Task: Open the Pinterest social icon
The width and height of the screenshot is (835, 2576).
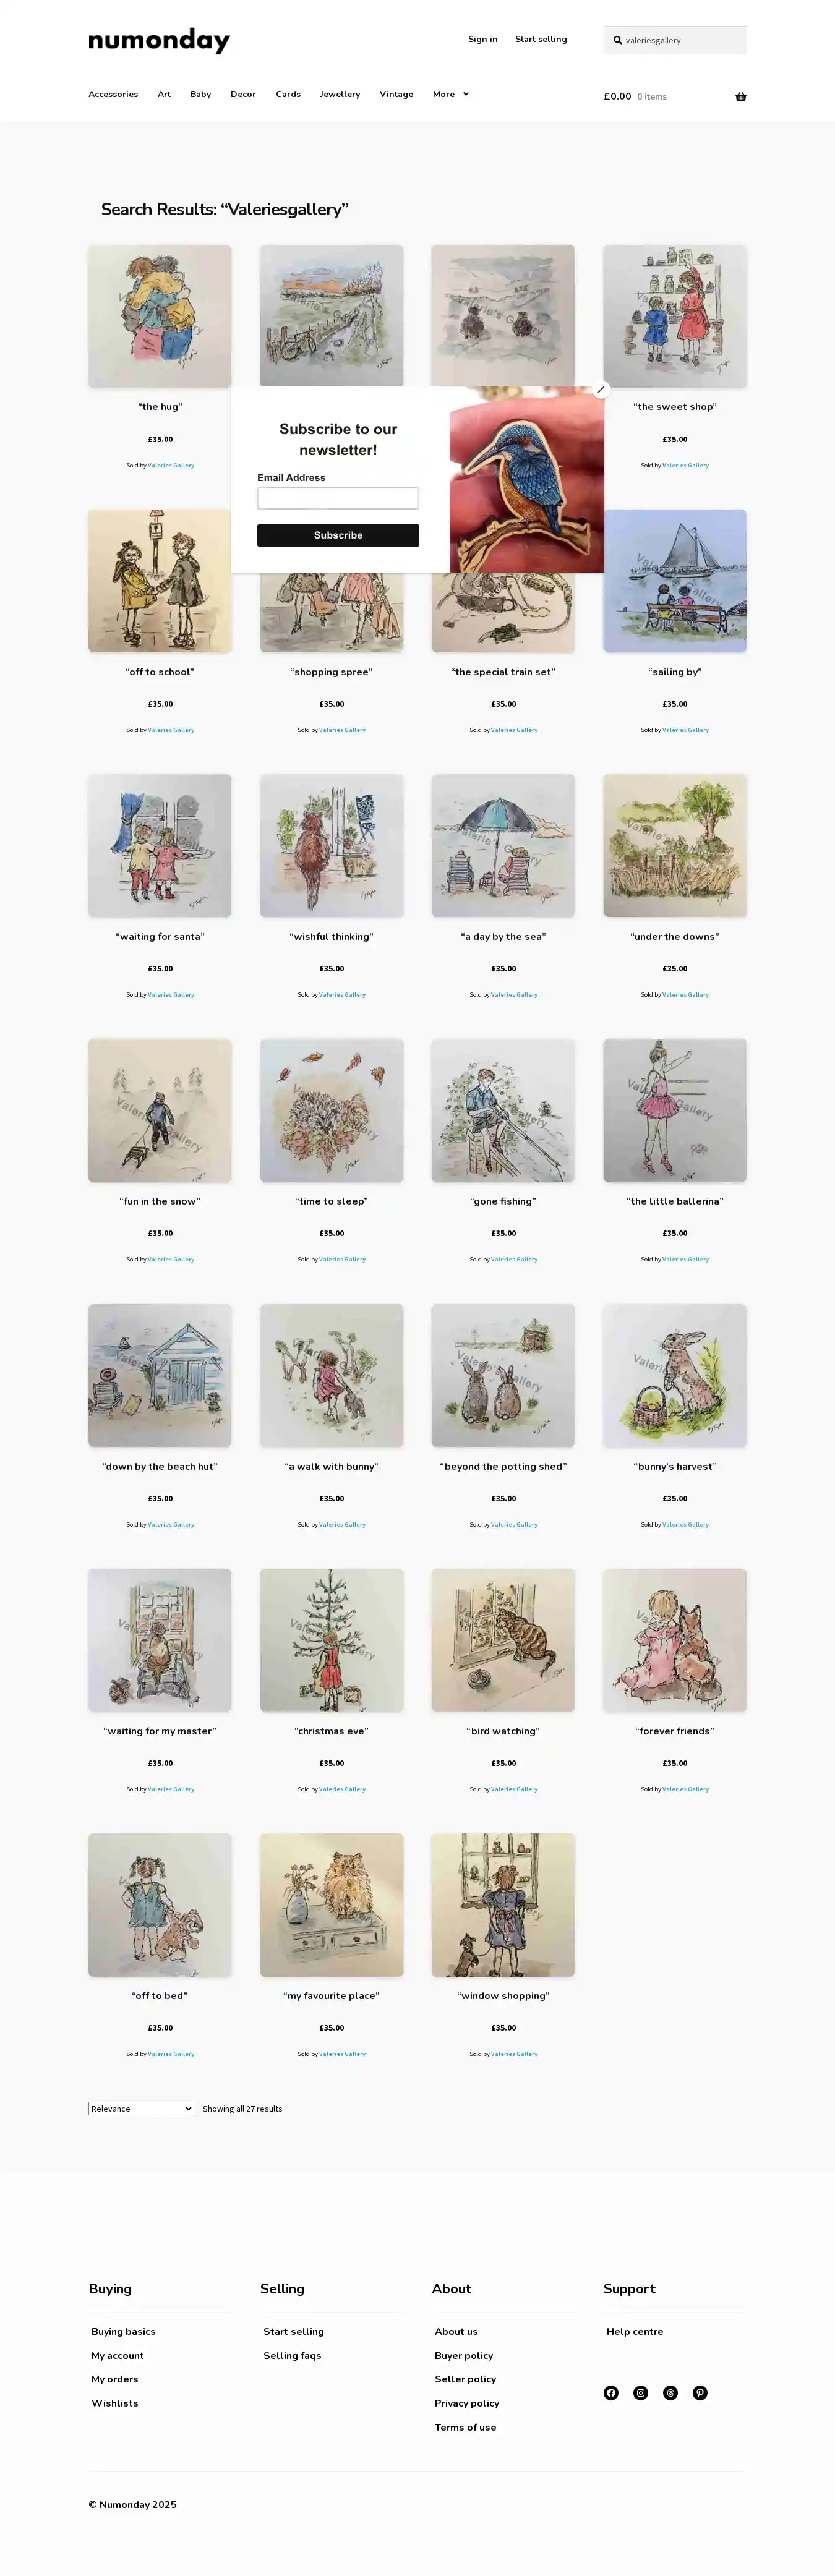Action: [700, 2392]
